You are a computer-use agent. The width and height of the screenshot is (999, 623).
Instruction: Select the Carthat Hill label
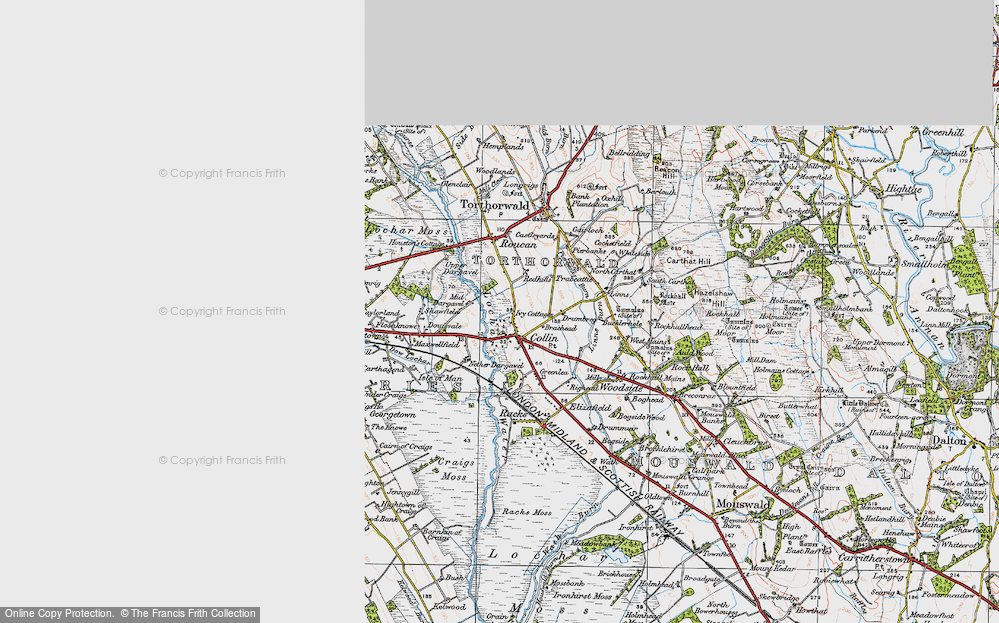coord(687,261)
